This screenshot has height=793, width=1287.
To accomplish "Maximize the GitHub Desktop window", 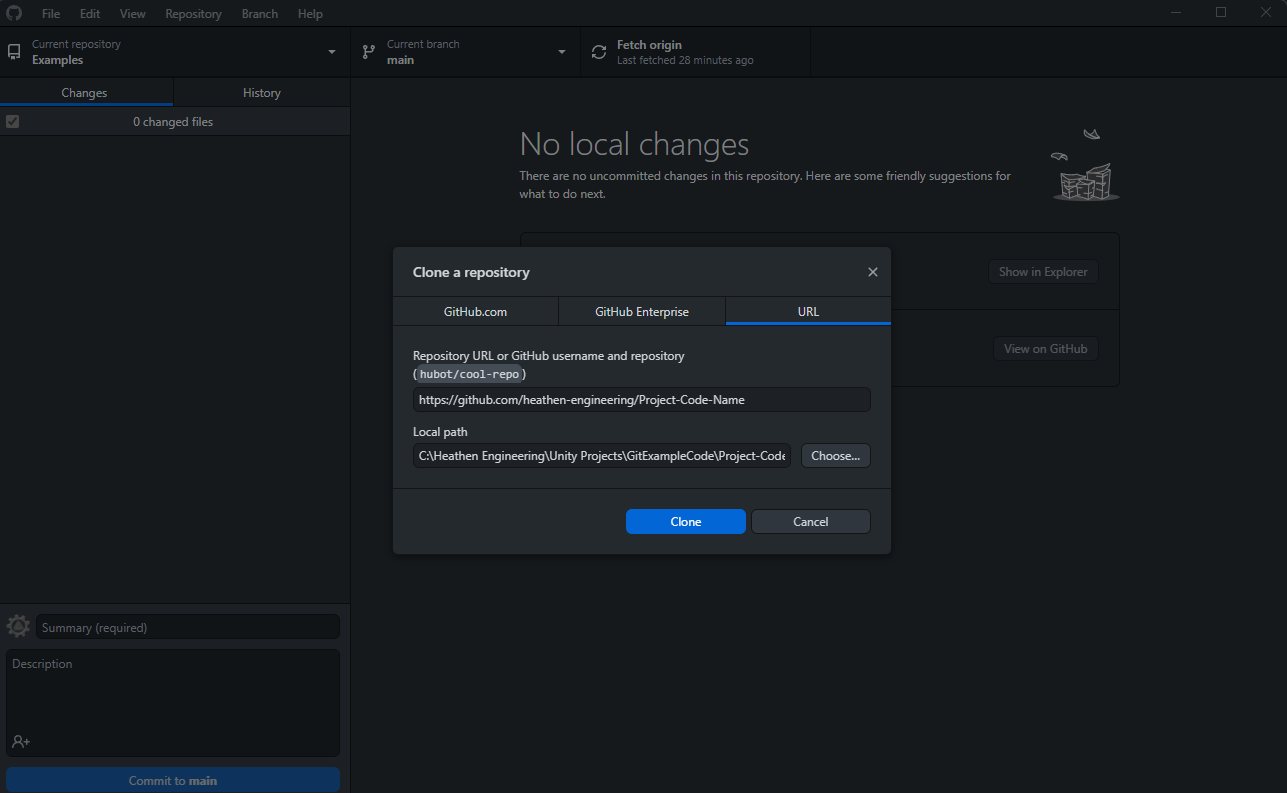I will [x=1221, y=13].
